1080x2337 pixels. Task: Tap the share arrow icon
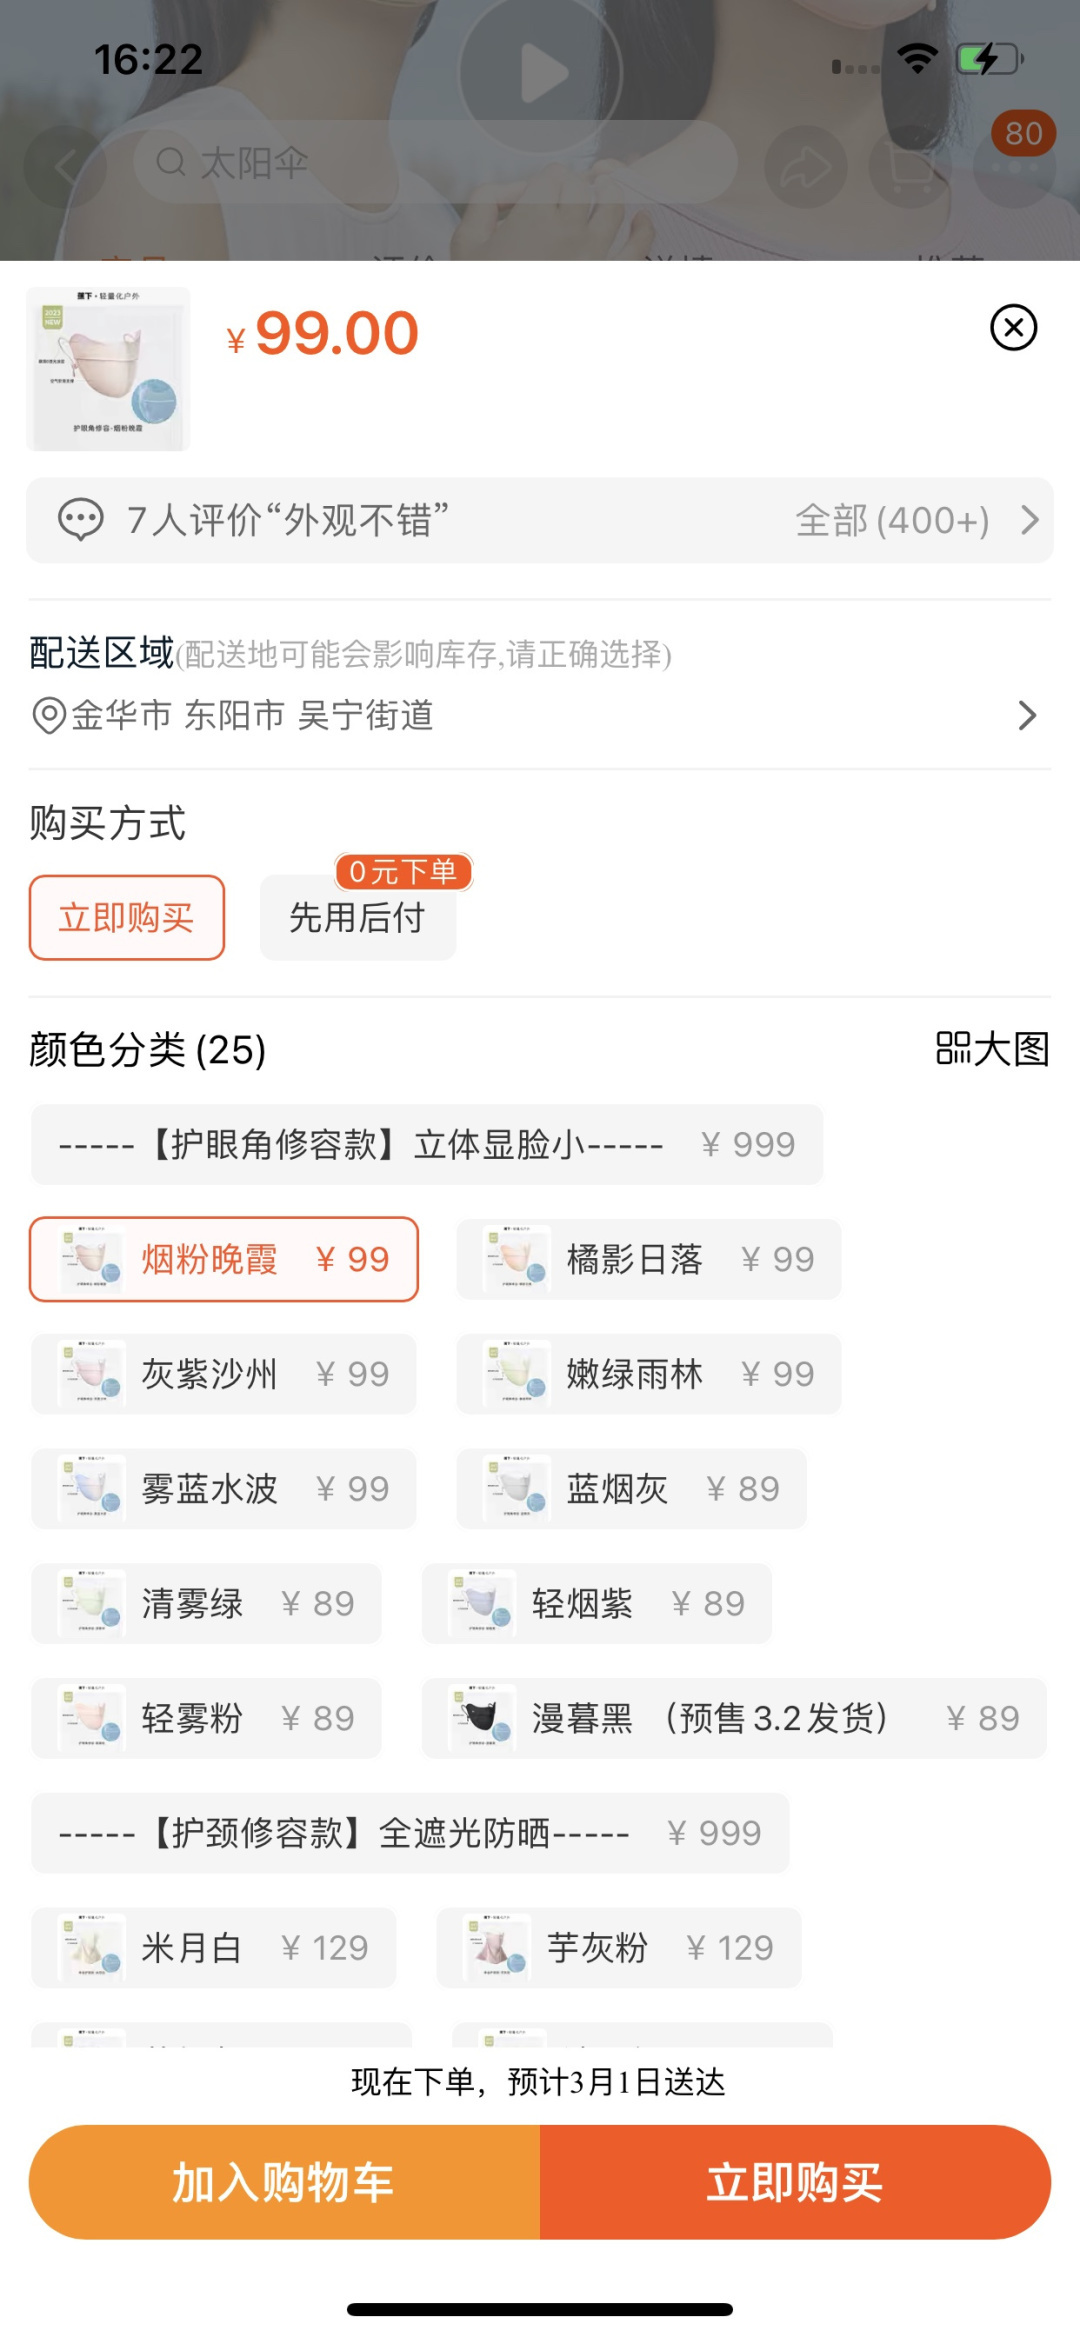pos(805,166)
